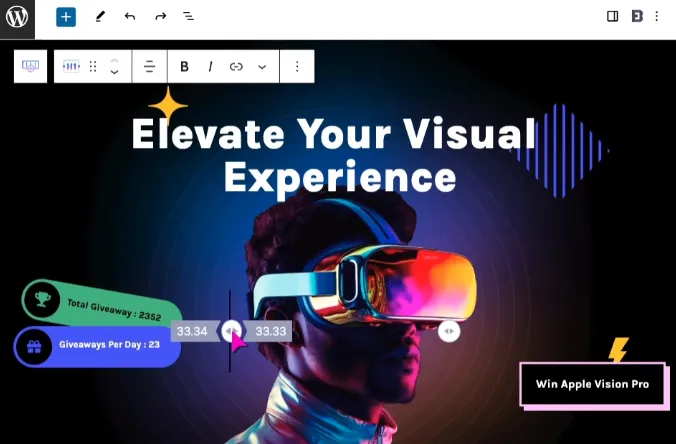The height and width of the screenshot is (444, 676).
Task: Click the Win Apple Vision Pro button
Action: (592, 384)
